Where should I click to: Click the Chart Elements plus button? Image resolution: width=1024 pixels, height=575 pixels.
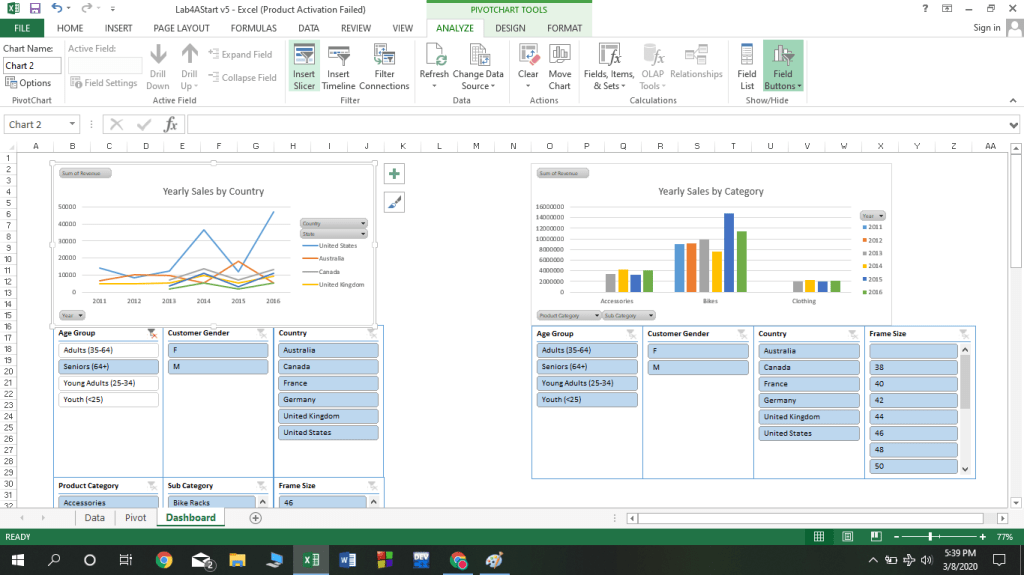pyautogui.click(x=394, y=174)
